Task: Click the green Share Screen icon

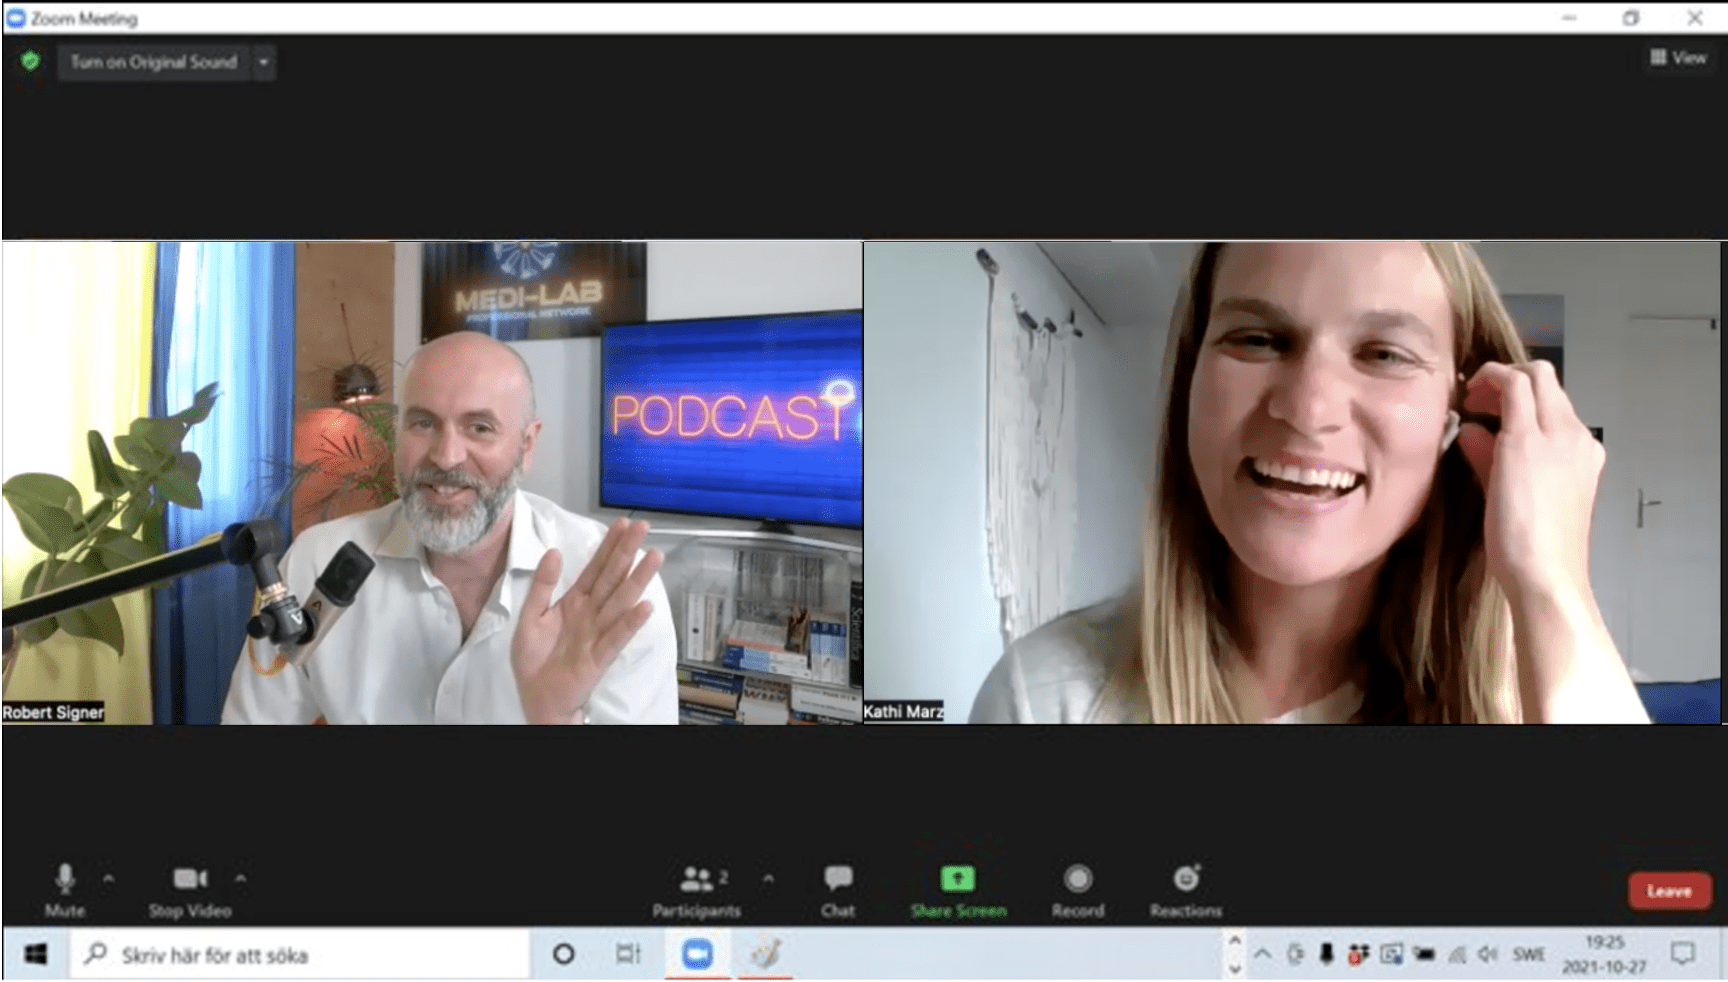Action: click(x=957, y=879)
